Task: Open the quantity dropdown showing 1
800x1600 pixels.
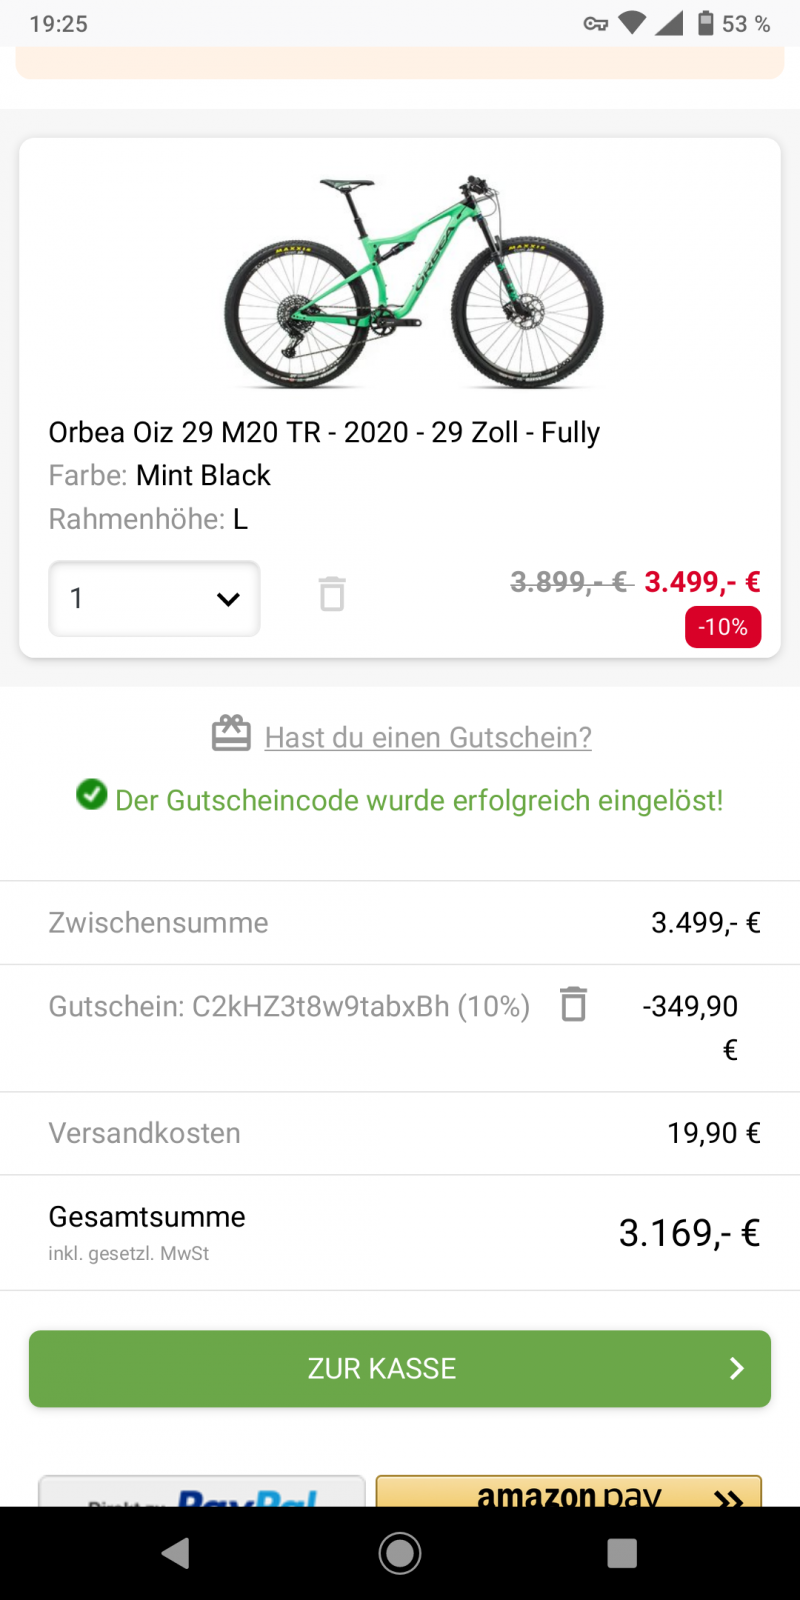Action: coord(155,598)
